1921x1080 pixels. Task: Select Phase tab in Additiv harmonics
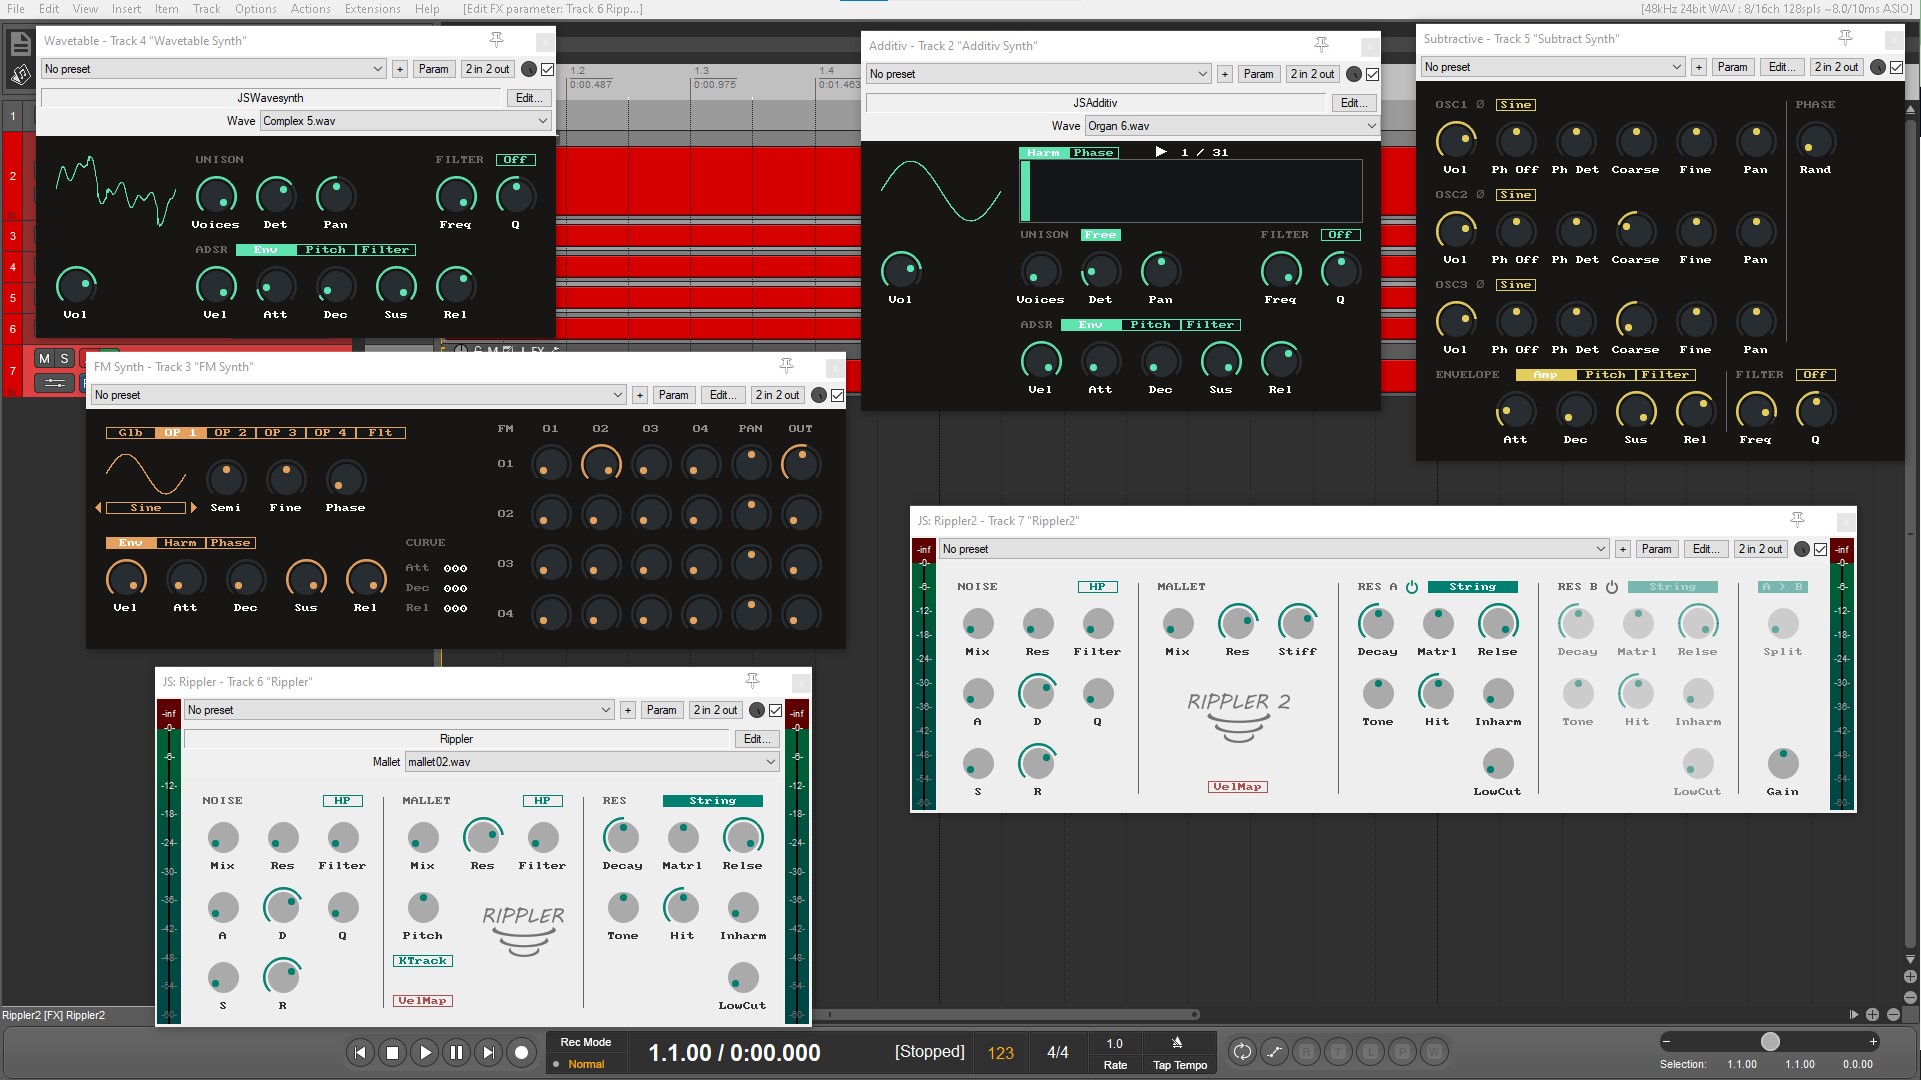(x=1093, y=153)
